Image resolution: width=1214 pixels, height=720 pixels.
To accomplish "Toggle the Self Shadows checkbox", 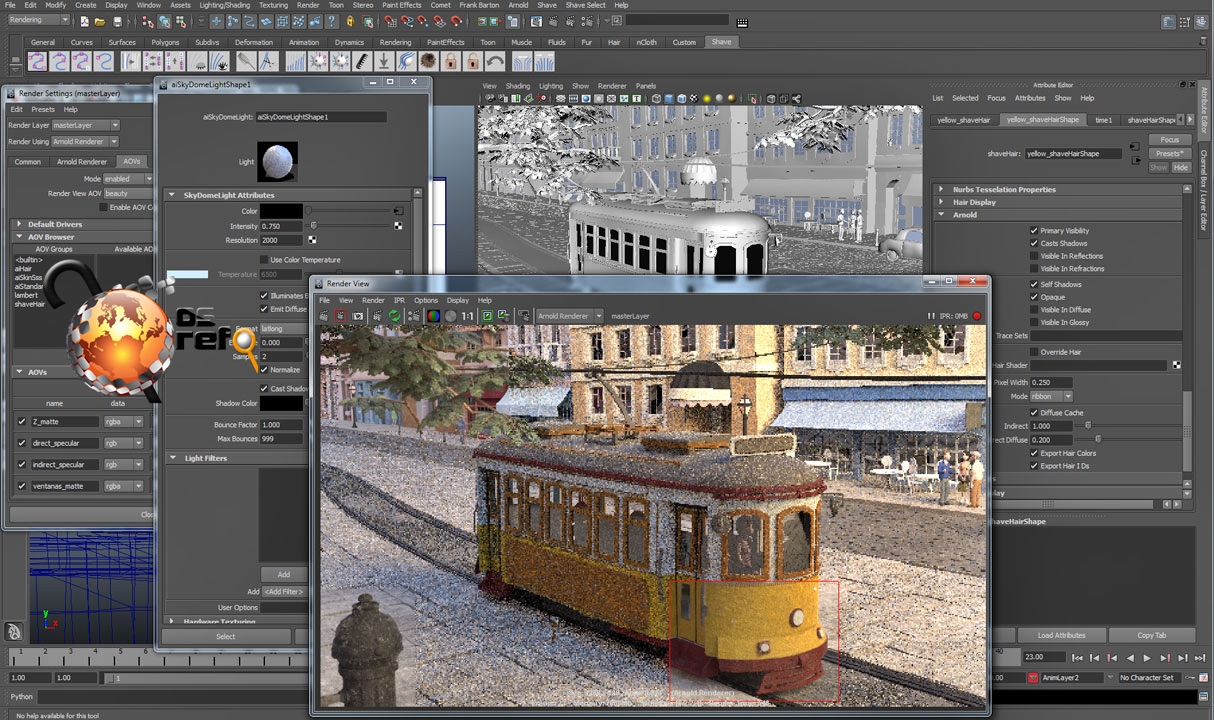I will point(1034,285).
